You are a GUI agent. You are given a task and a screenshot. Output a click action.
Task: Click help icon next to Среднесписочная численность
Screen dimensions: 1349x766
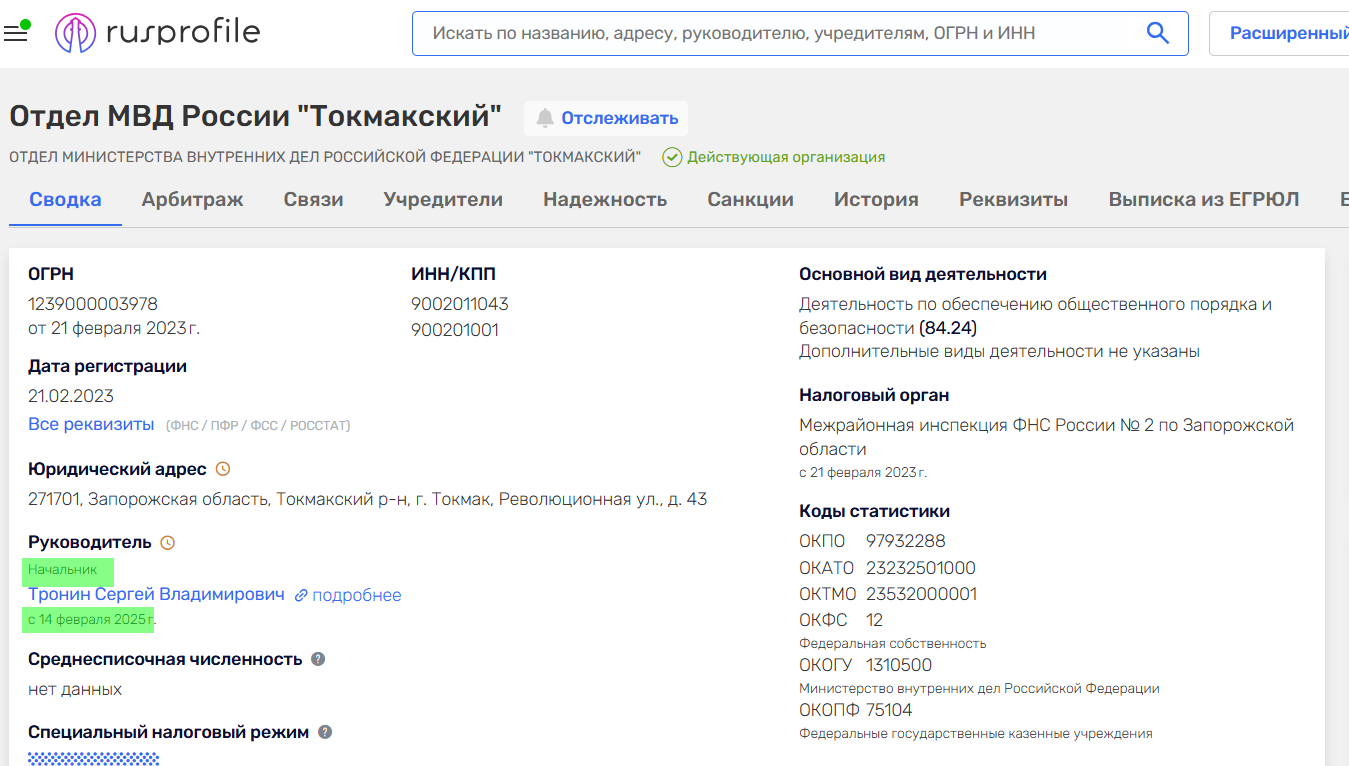318,659
